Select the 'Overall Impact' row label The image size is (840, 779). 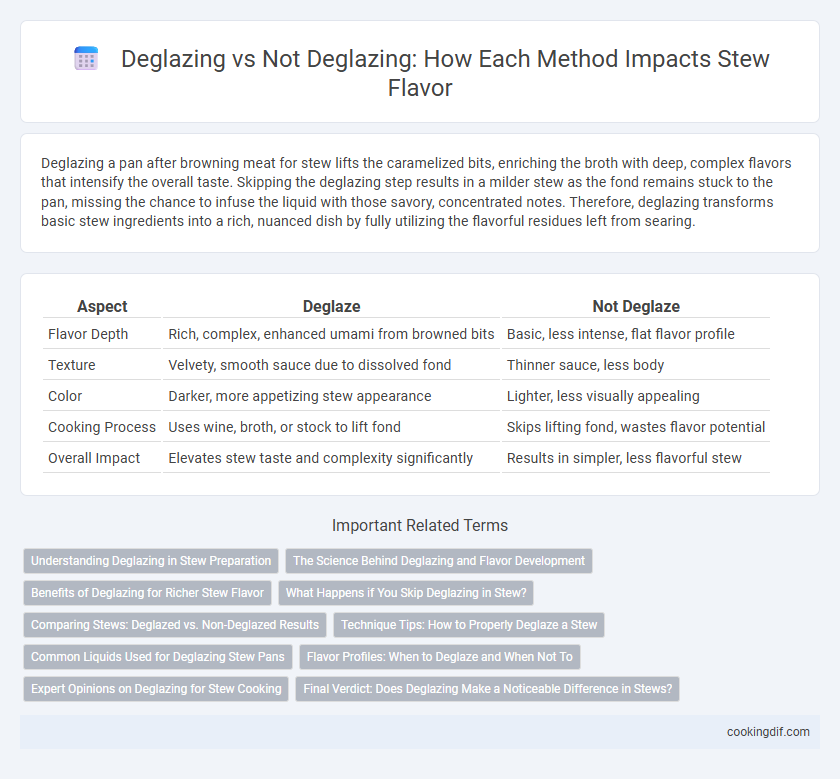94,458
